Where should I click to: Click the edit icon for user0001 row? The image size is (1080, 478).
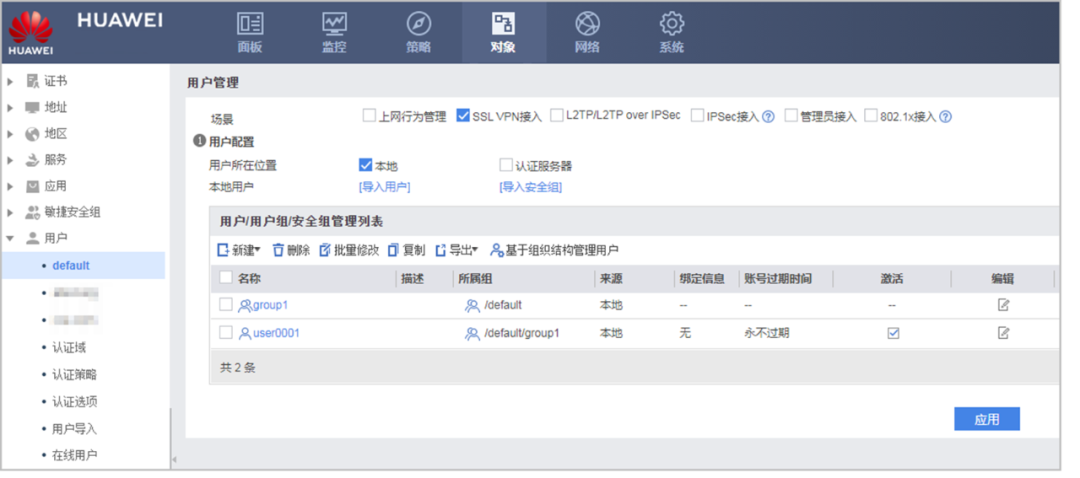pos(1004,333)
